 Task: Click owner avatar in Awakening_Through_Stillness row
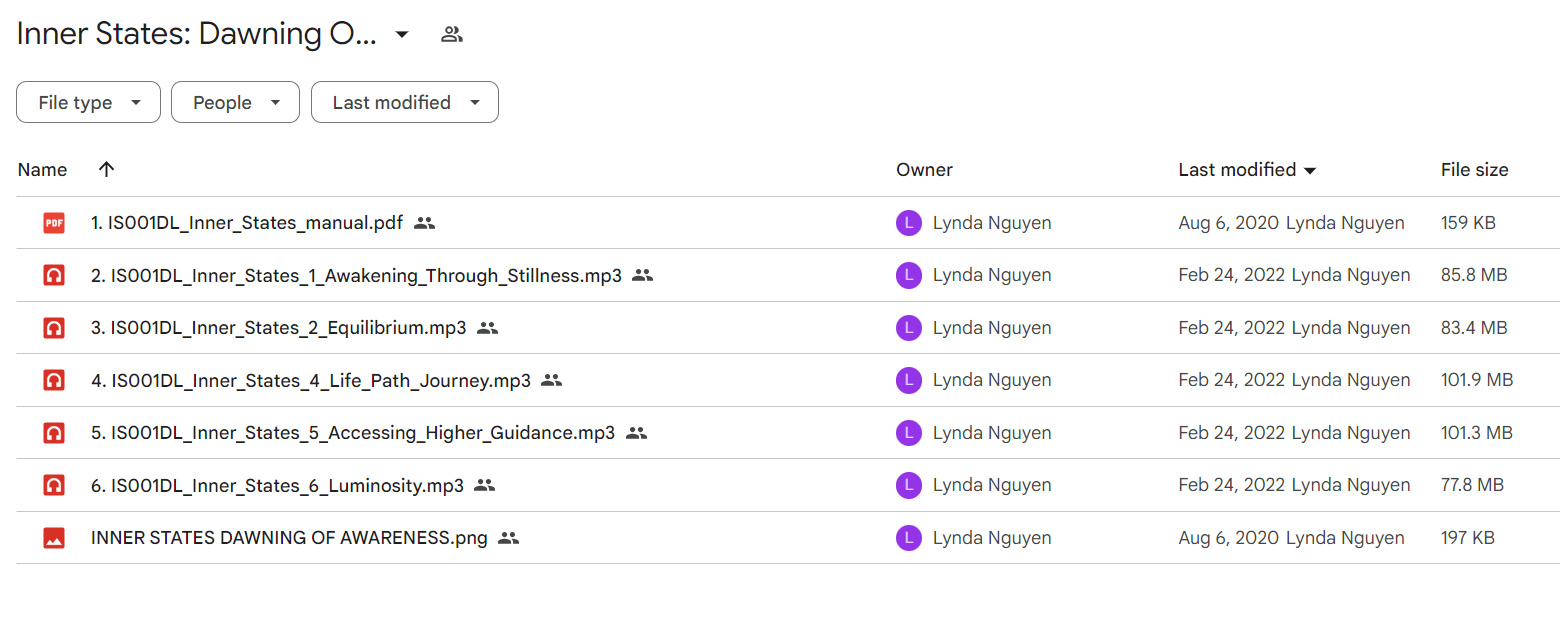908,275
